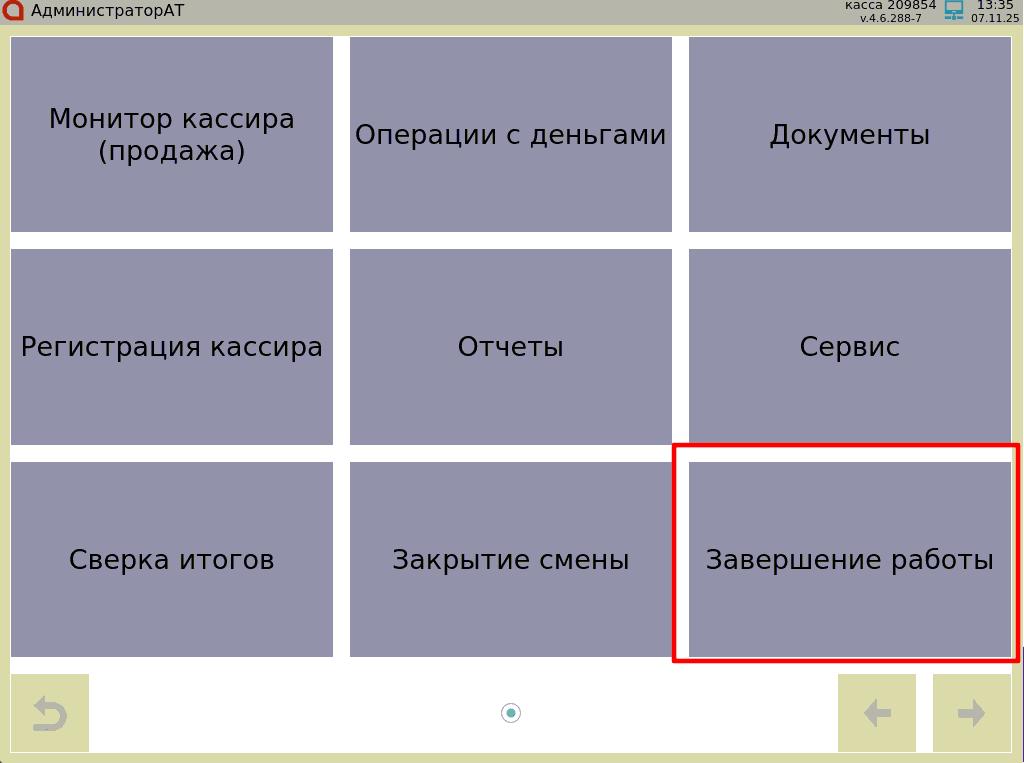Open the Отчеты menu tile
The image size is (1024, 763).
[x=511, y=347]
